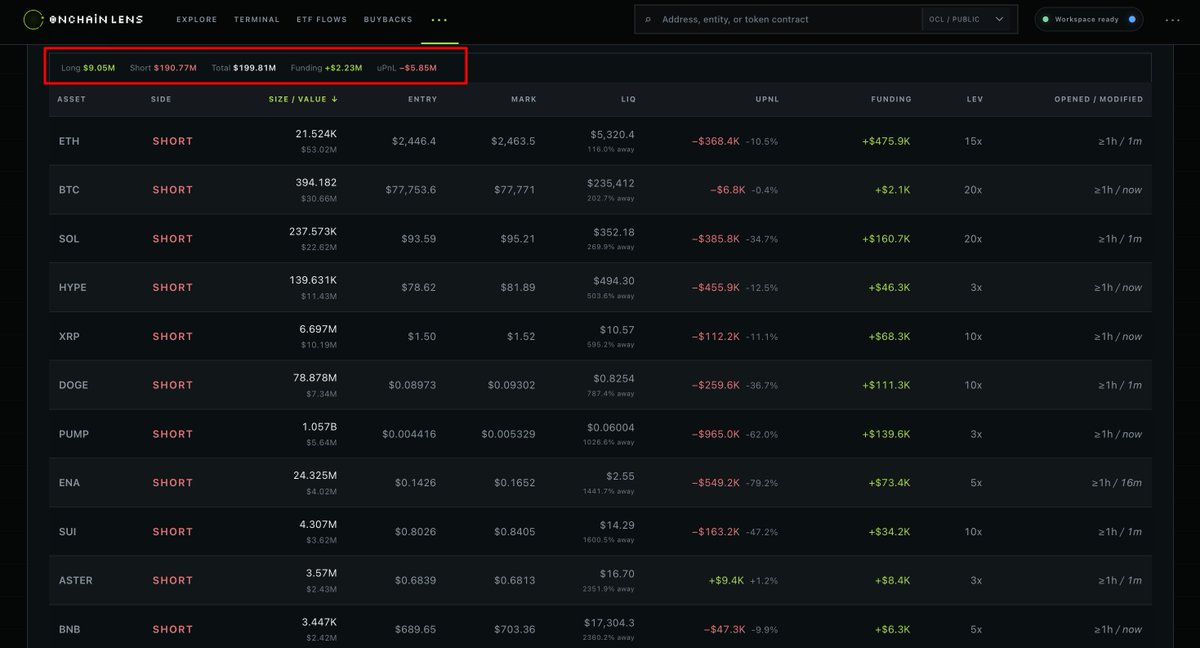Open the OCL / PUBLIC dropdown
The image size is (1200, 648).
pos(969,19)
